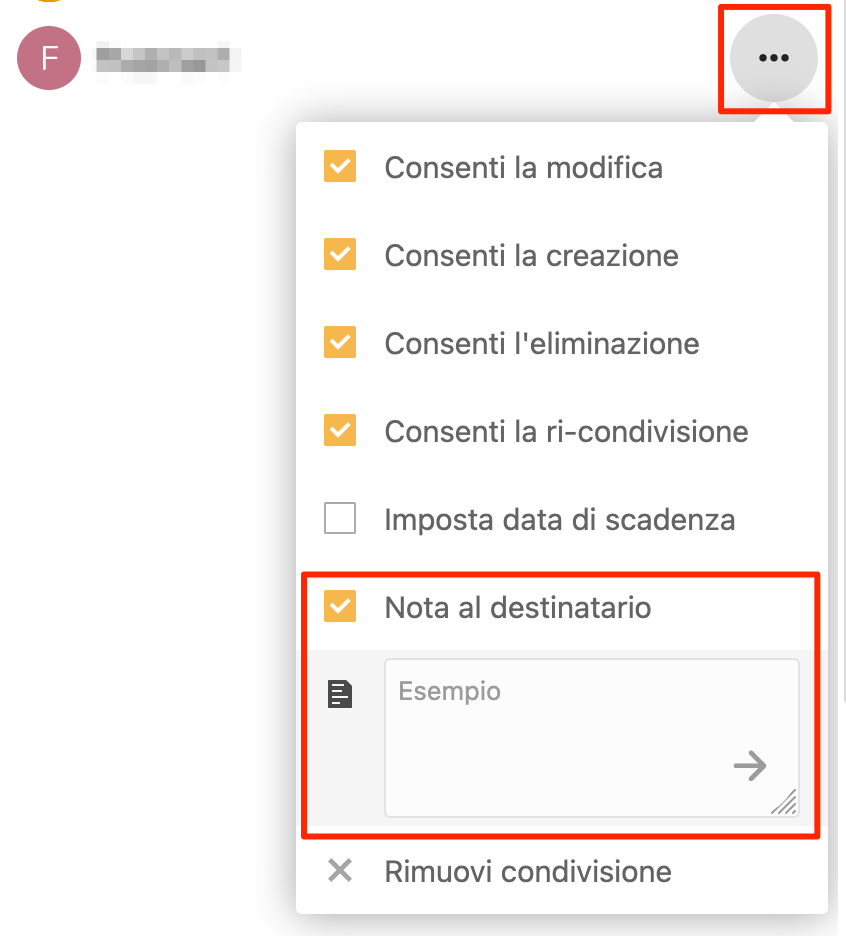
Task: Uncheck the Consenti la modifica checkbox
Action: click(340, 166)
